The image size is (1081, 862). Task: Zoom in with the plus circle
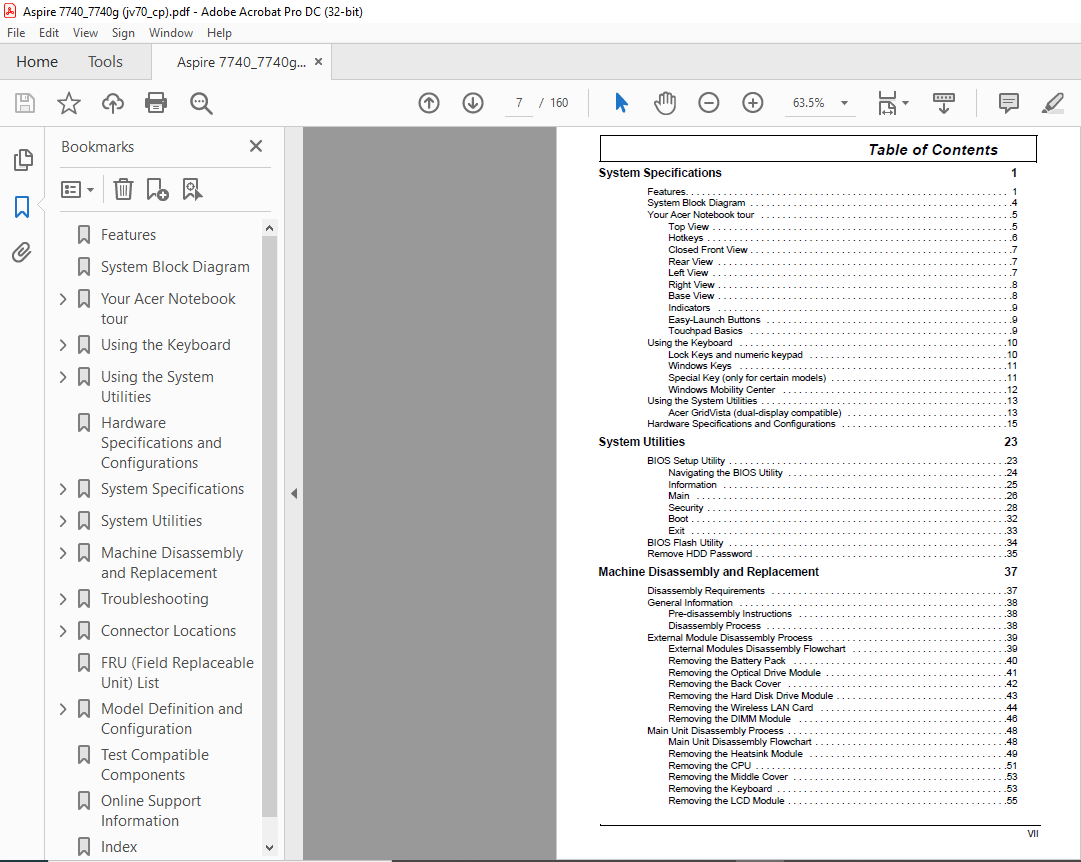click(753, 103)
